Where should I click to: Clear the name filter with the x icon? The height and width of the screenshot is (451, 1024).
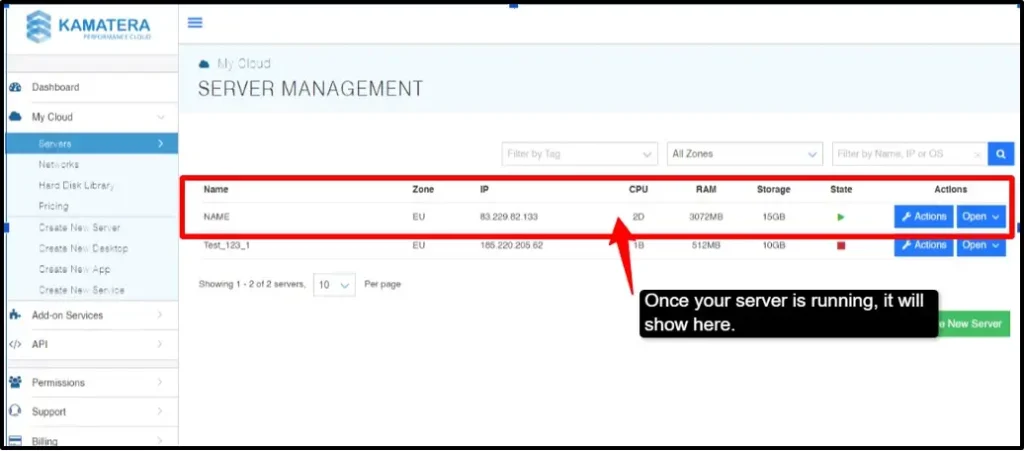[x=977, y=155]
